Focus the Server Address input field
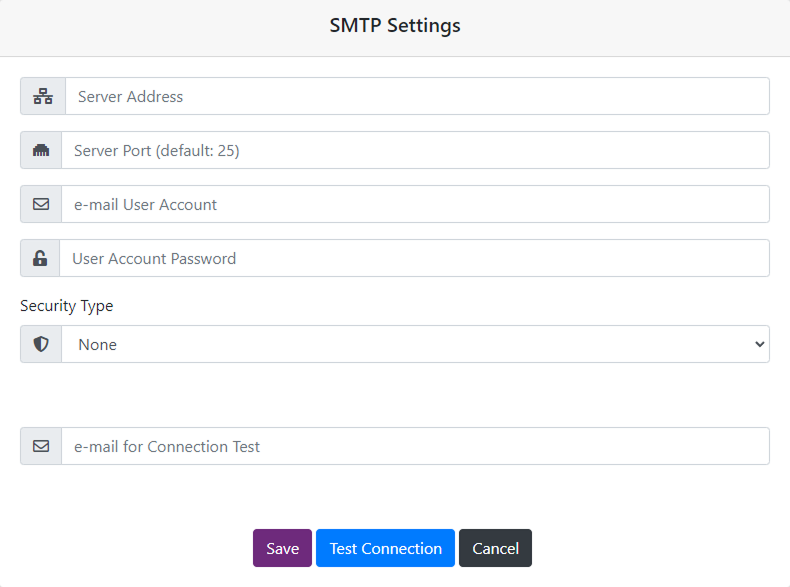Image resolution: width=790 pixels, height=587 pixels. (x=416, y=96)
